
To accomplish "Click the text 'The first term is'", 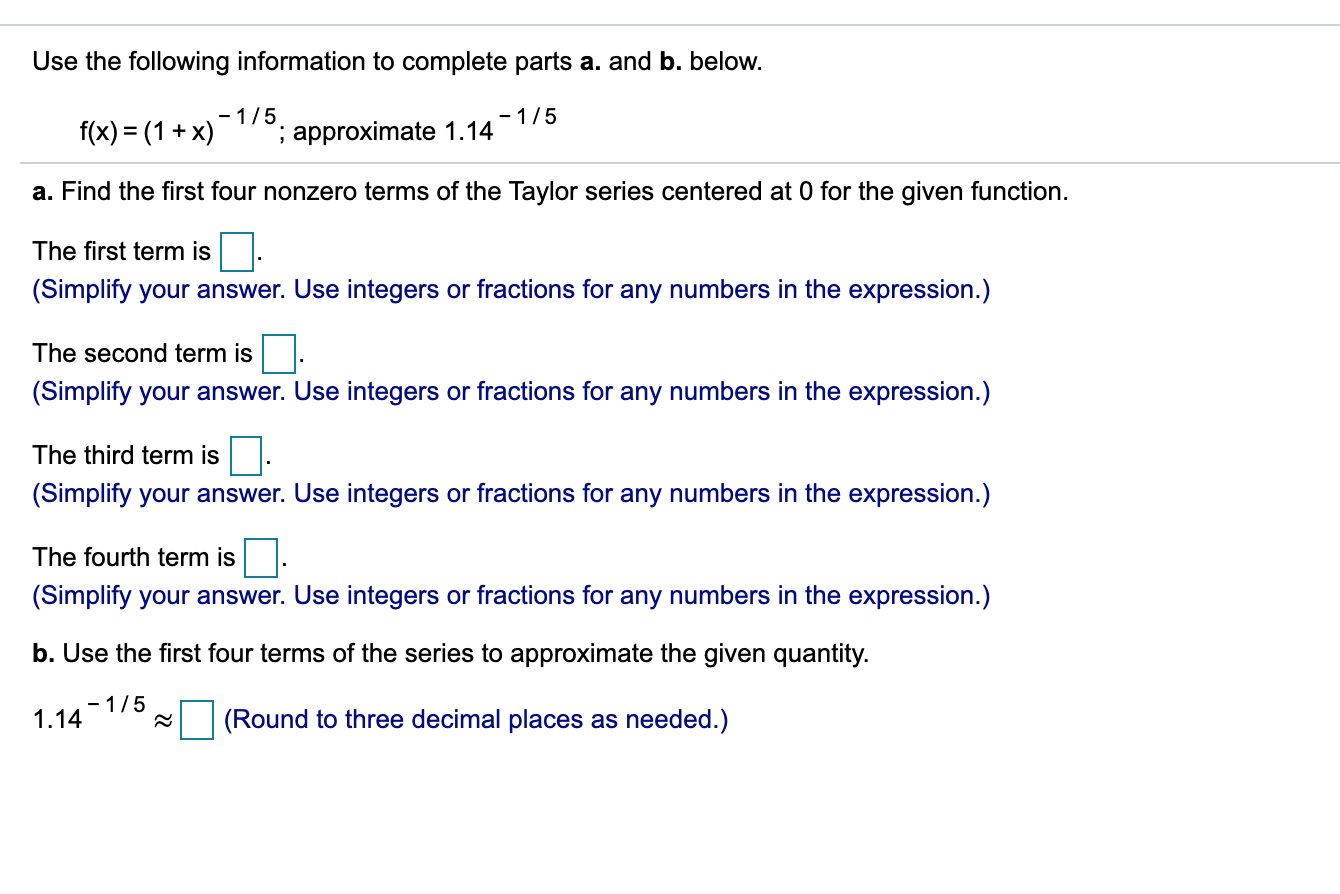I will click(120, 252).
